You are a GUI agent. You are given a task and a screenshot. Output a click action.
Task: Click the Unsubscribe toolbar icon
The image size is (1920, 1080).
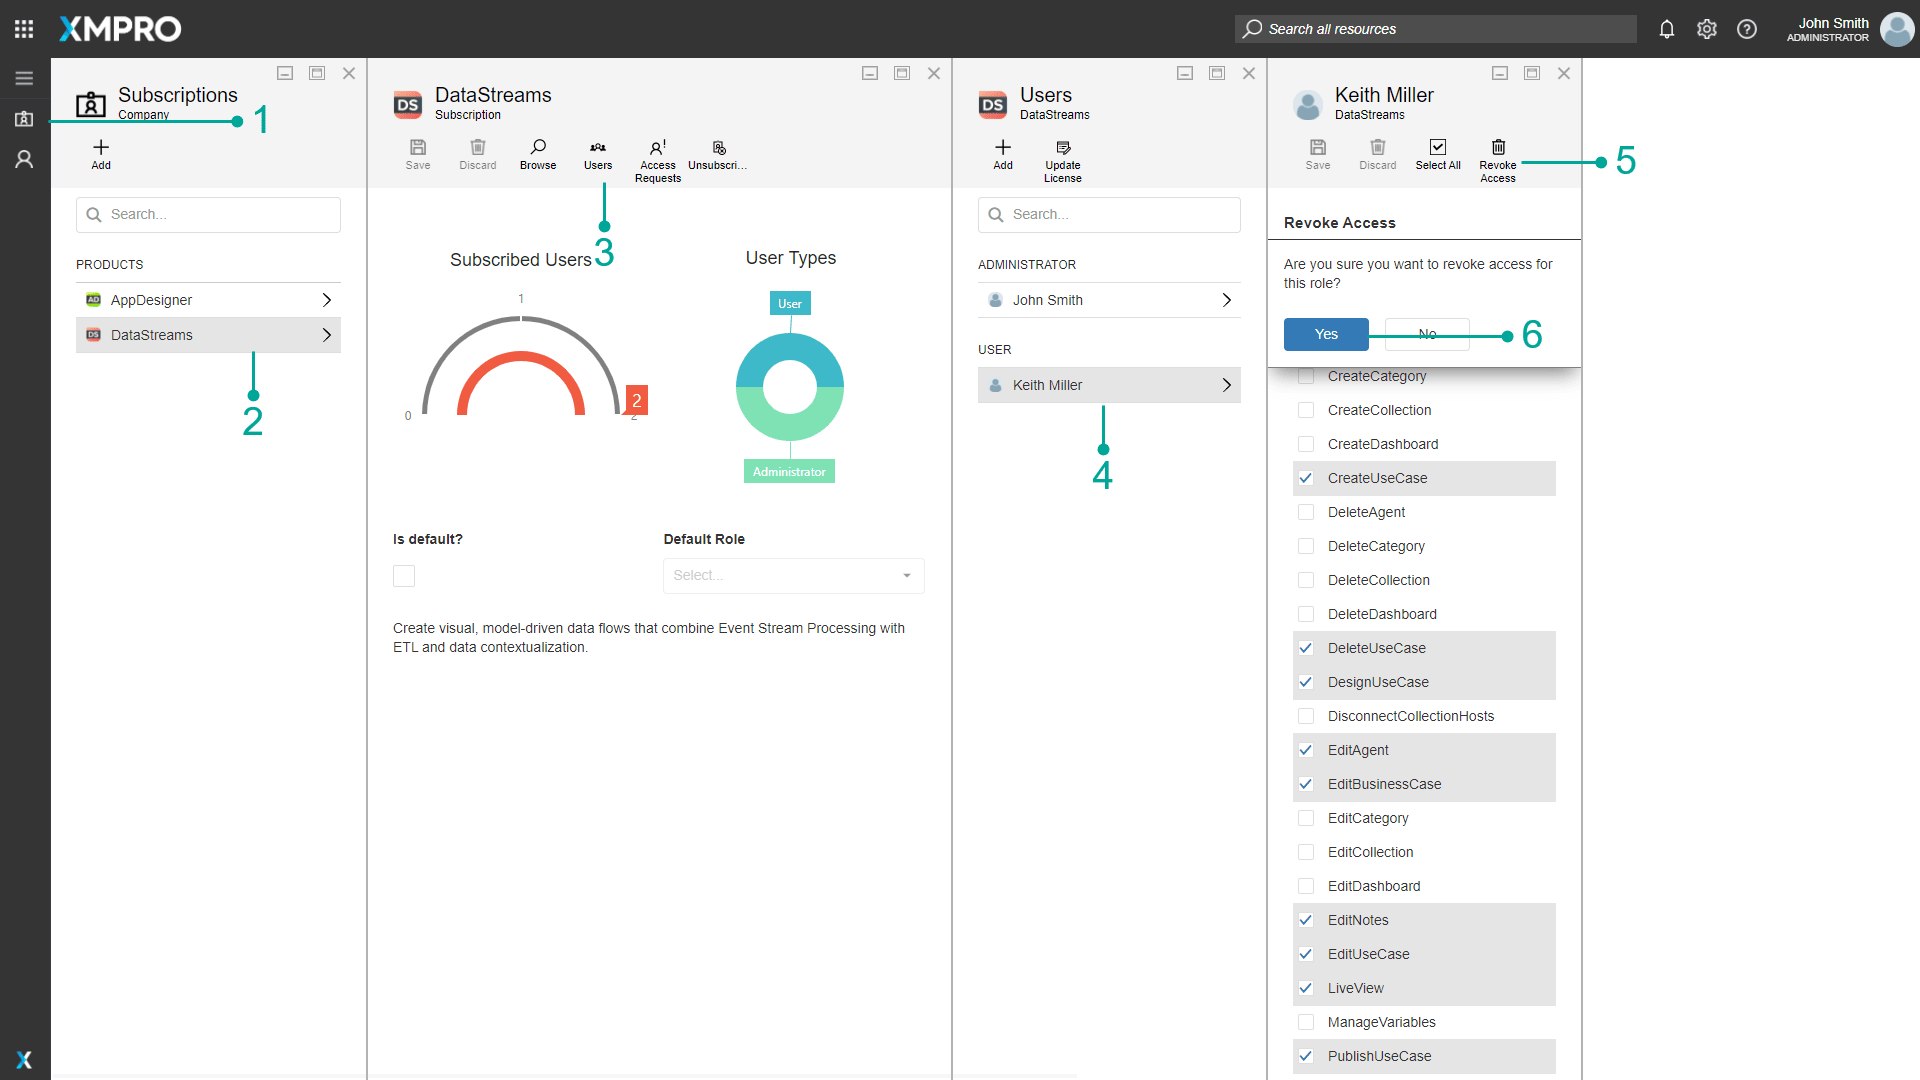718,148
